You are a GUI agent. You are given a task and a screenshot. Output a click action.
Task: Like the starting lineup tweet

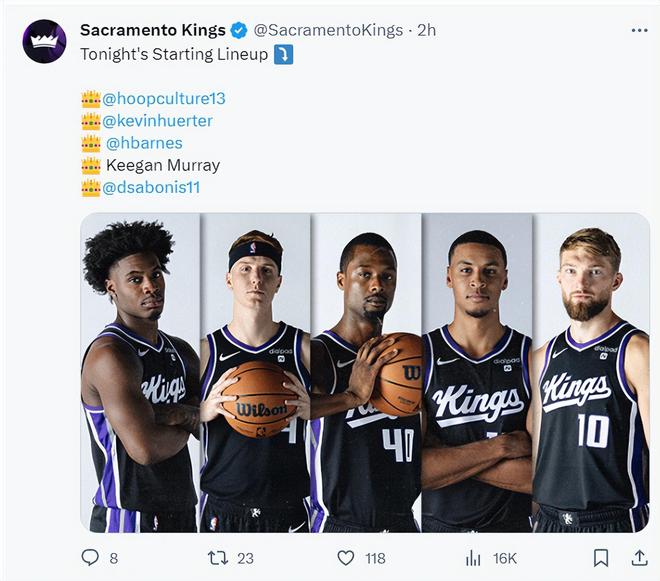click(346, 558)
